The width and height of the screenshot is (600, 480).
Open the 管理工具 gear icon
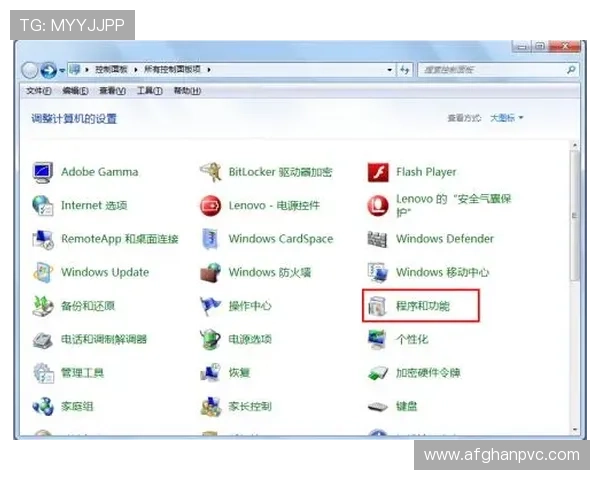pos(42,373)
